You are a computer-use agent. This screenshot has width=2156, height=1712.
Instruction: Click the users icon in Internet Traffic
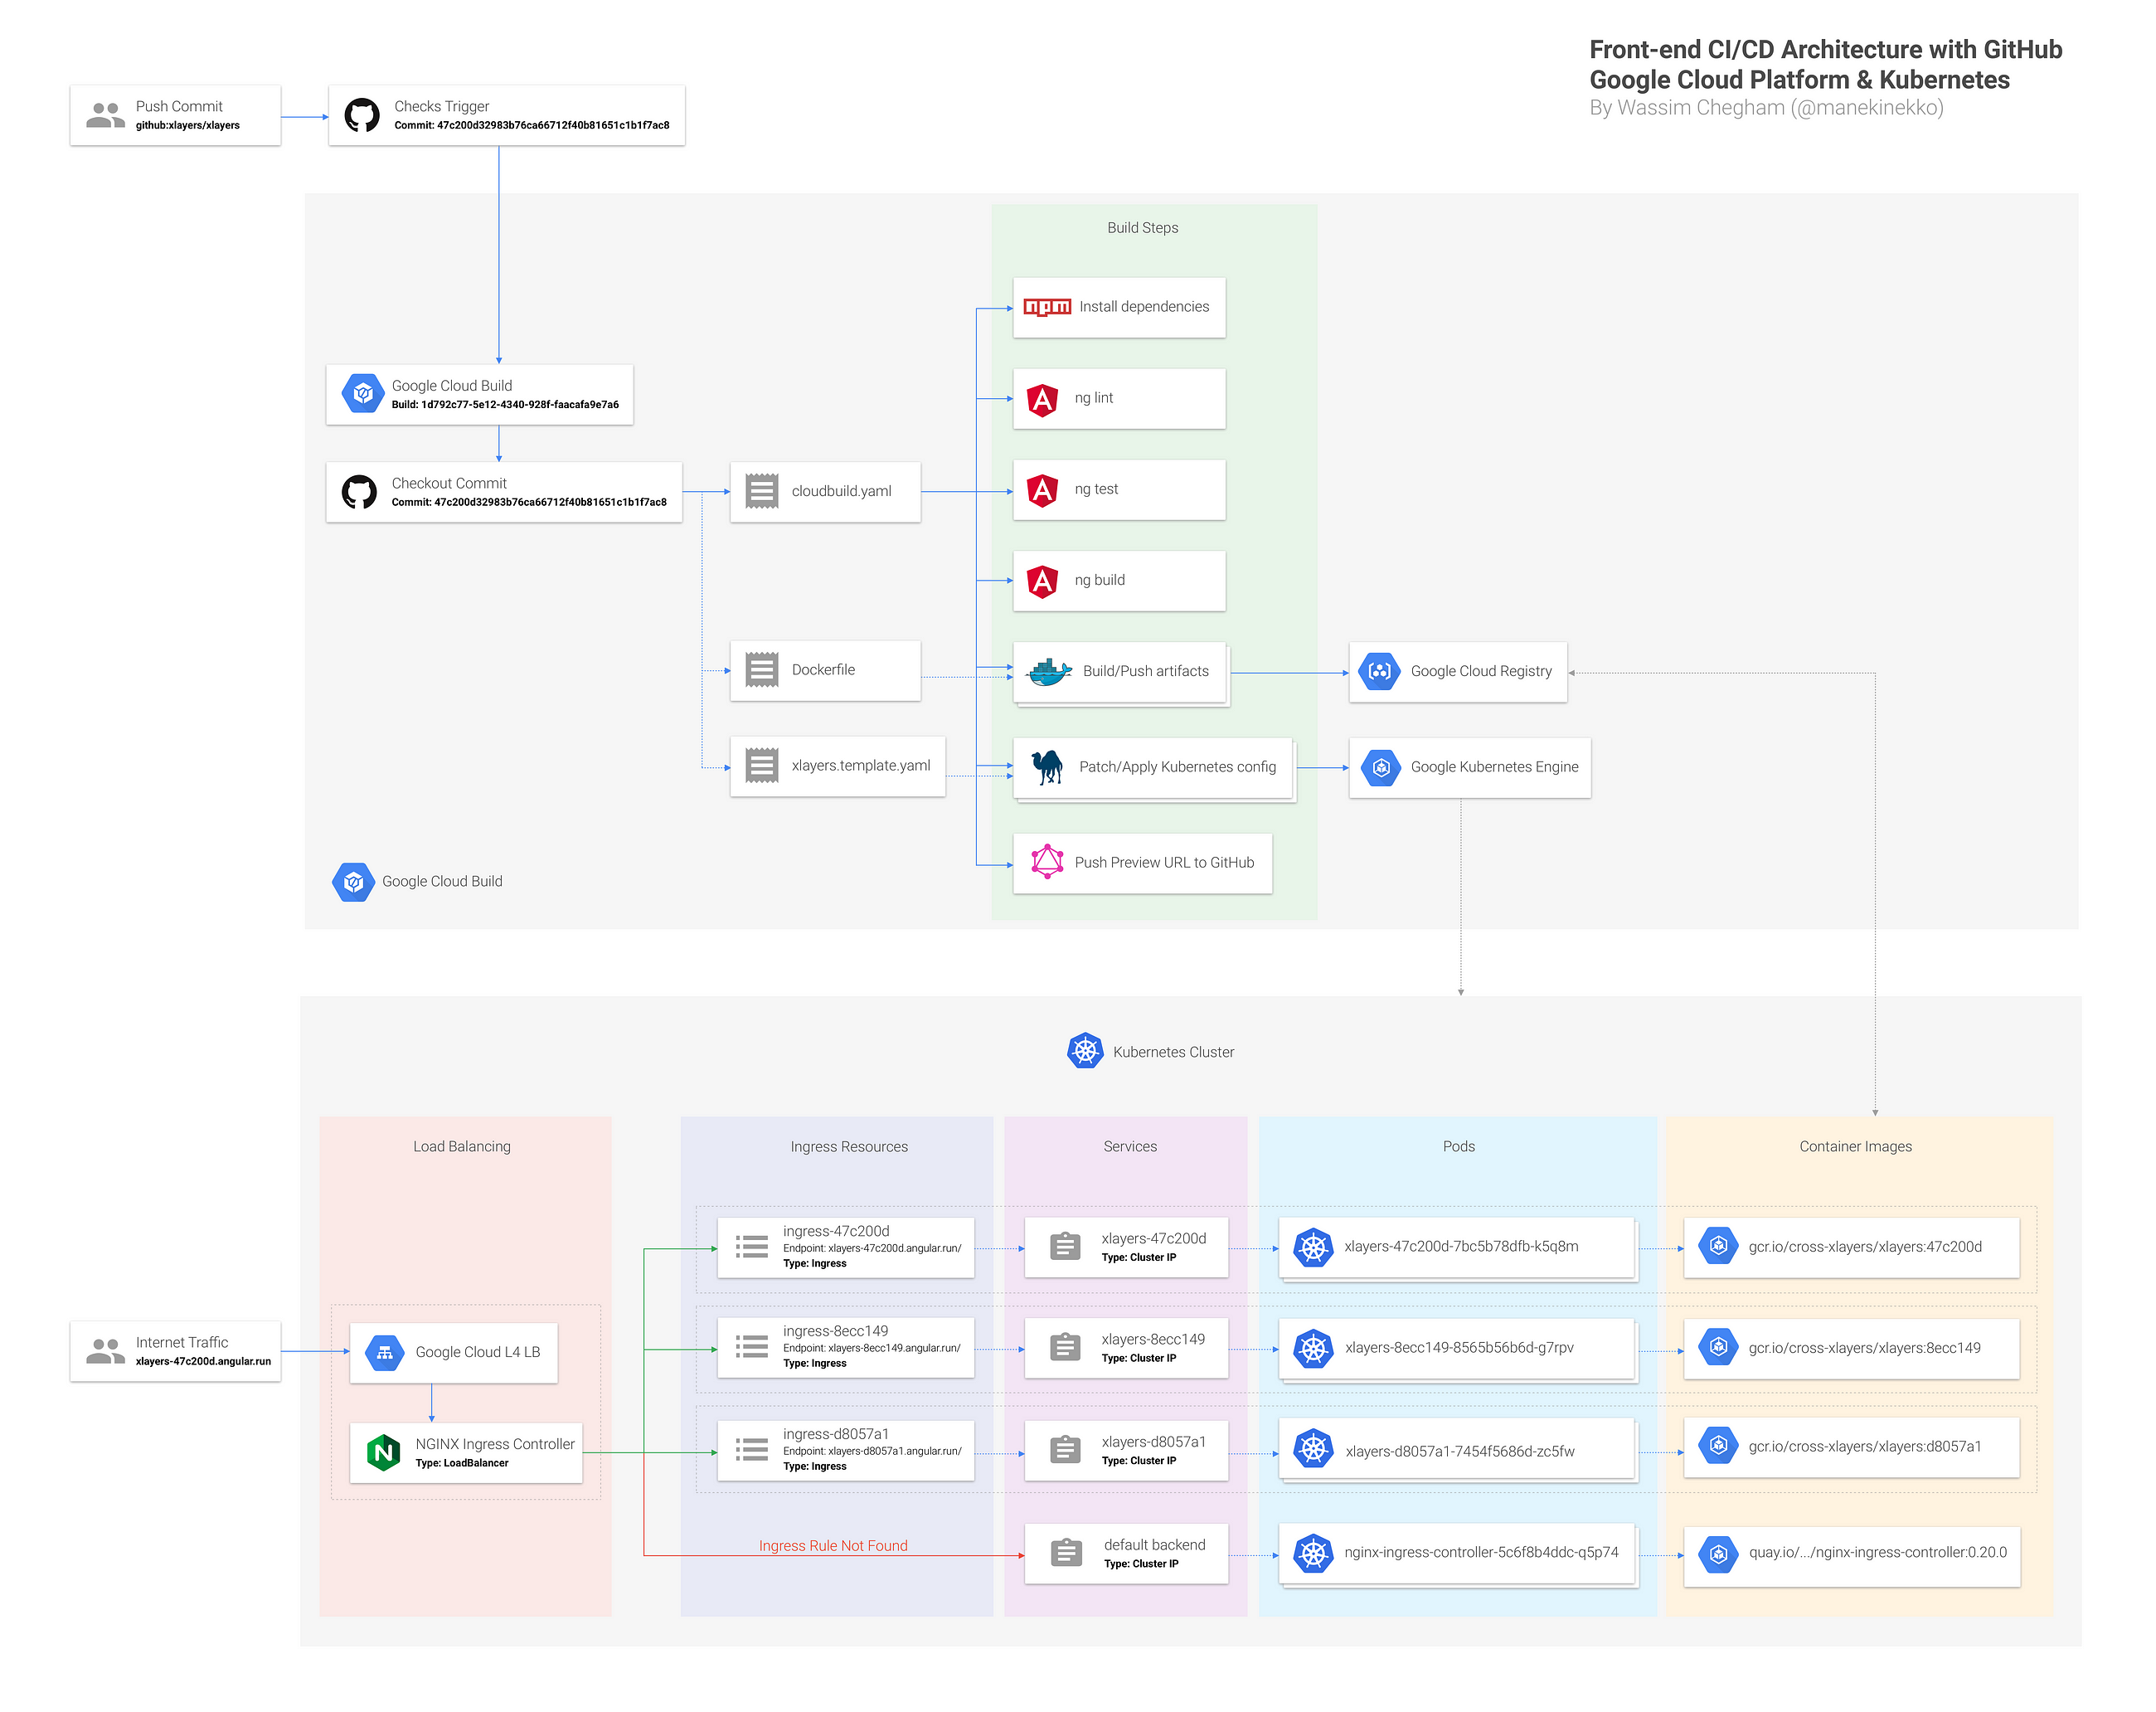tap(105, 1351)
